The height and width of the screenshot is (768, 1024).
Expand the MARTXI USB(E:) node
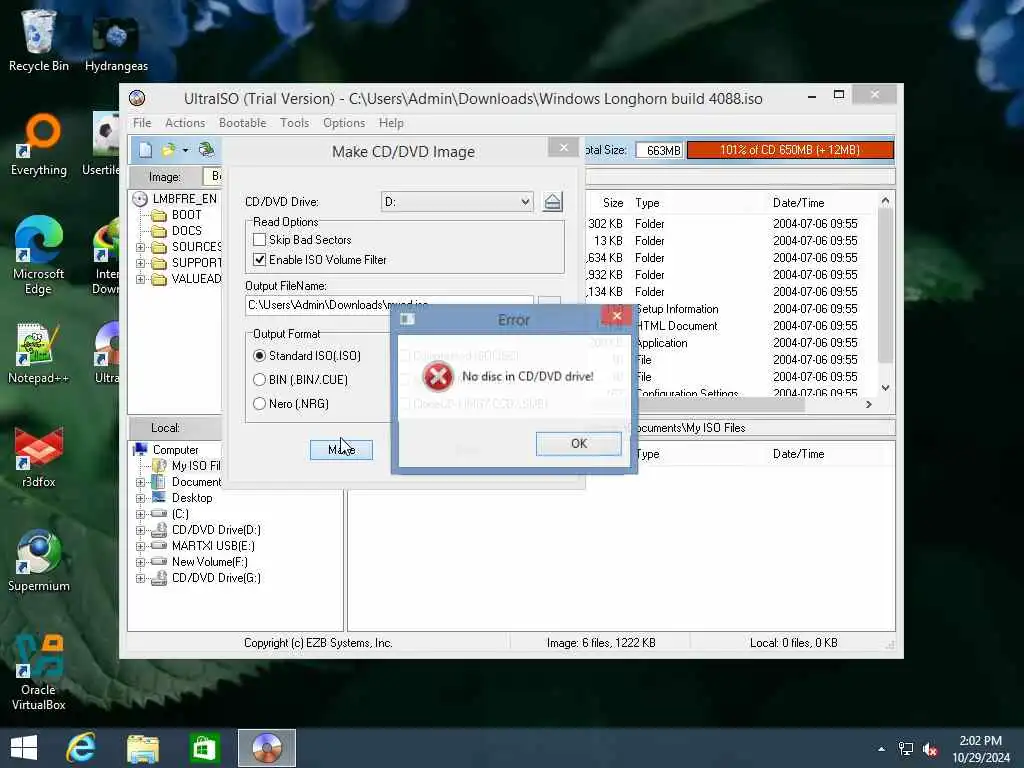pos(140,546)
